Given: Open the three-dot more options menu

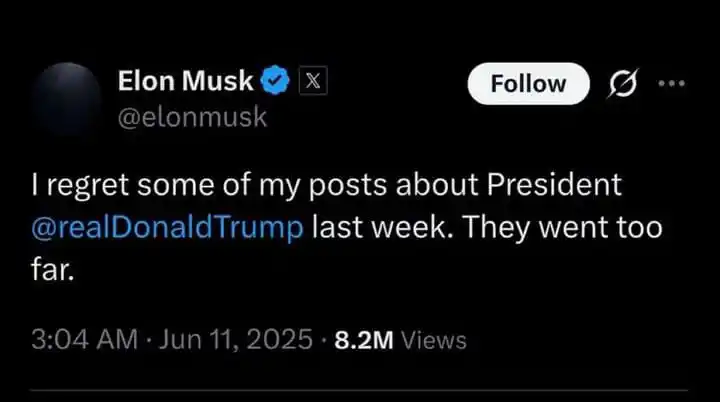Looking at the screenshot, I should pos(669,83).
